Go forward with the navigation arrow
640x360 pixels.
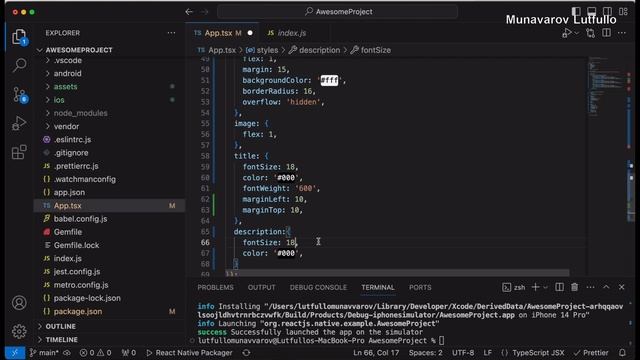pyautogui.click(x=204, y=12)
